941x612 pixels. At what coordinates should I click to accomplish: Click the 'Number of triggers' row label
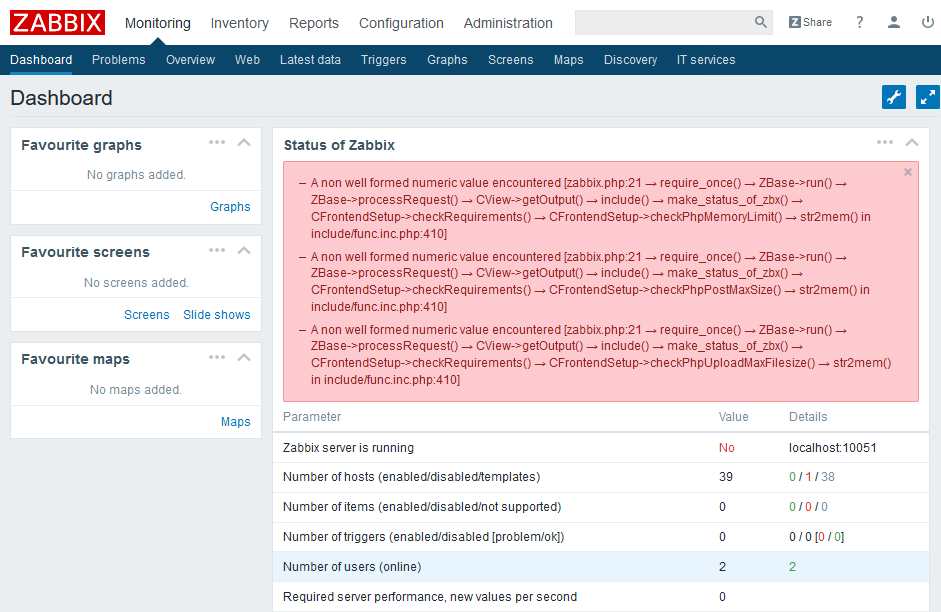tap(424, 536)
